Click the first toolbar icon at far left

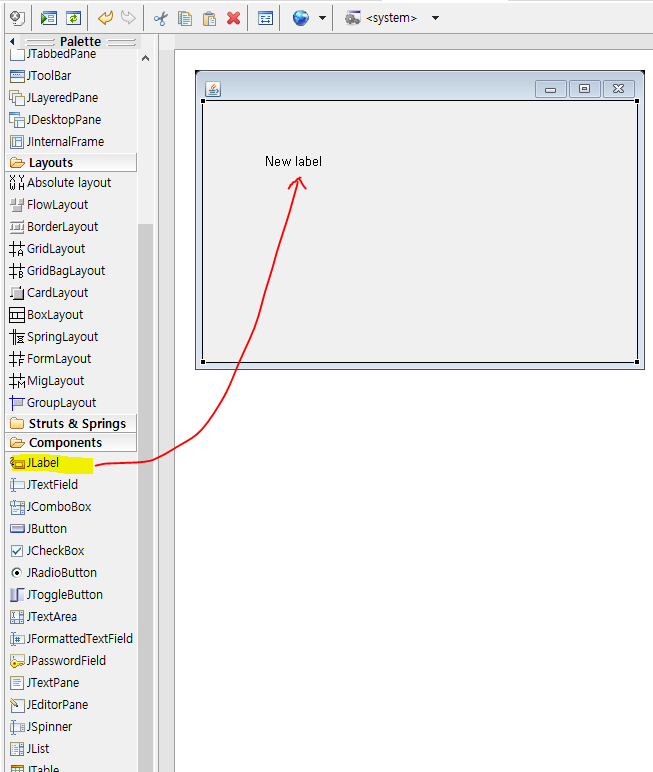point(17,18)
